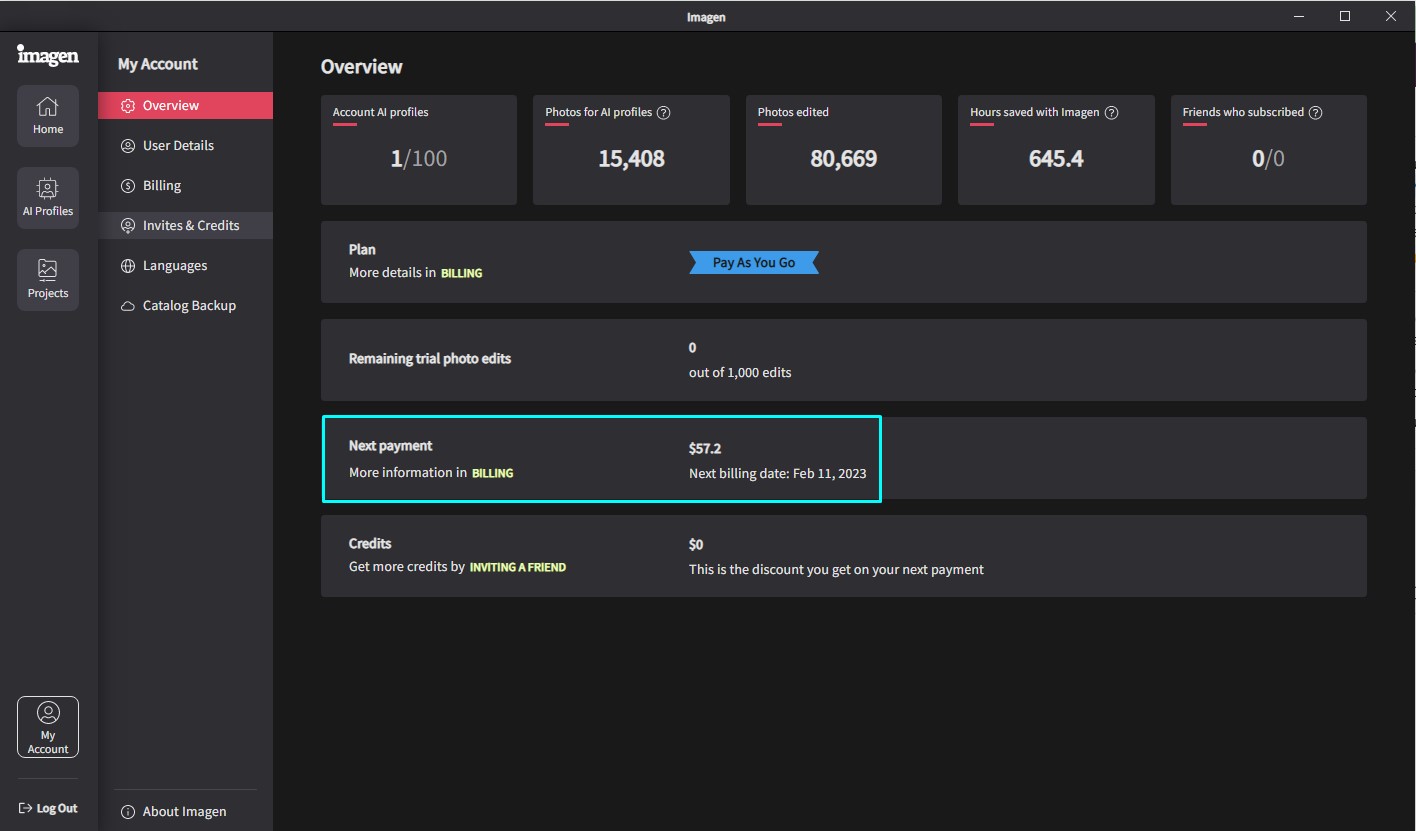Open User Details page

pyautogui.click(x=185, y=145)
